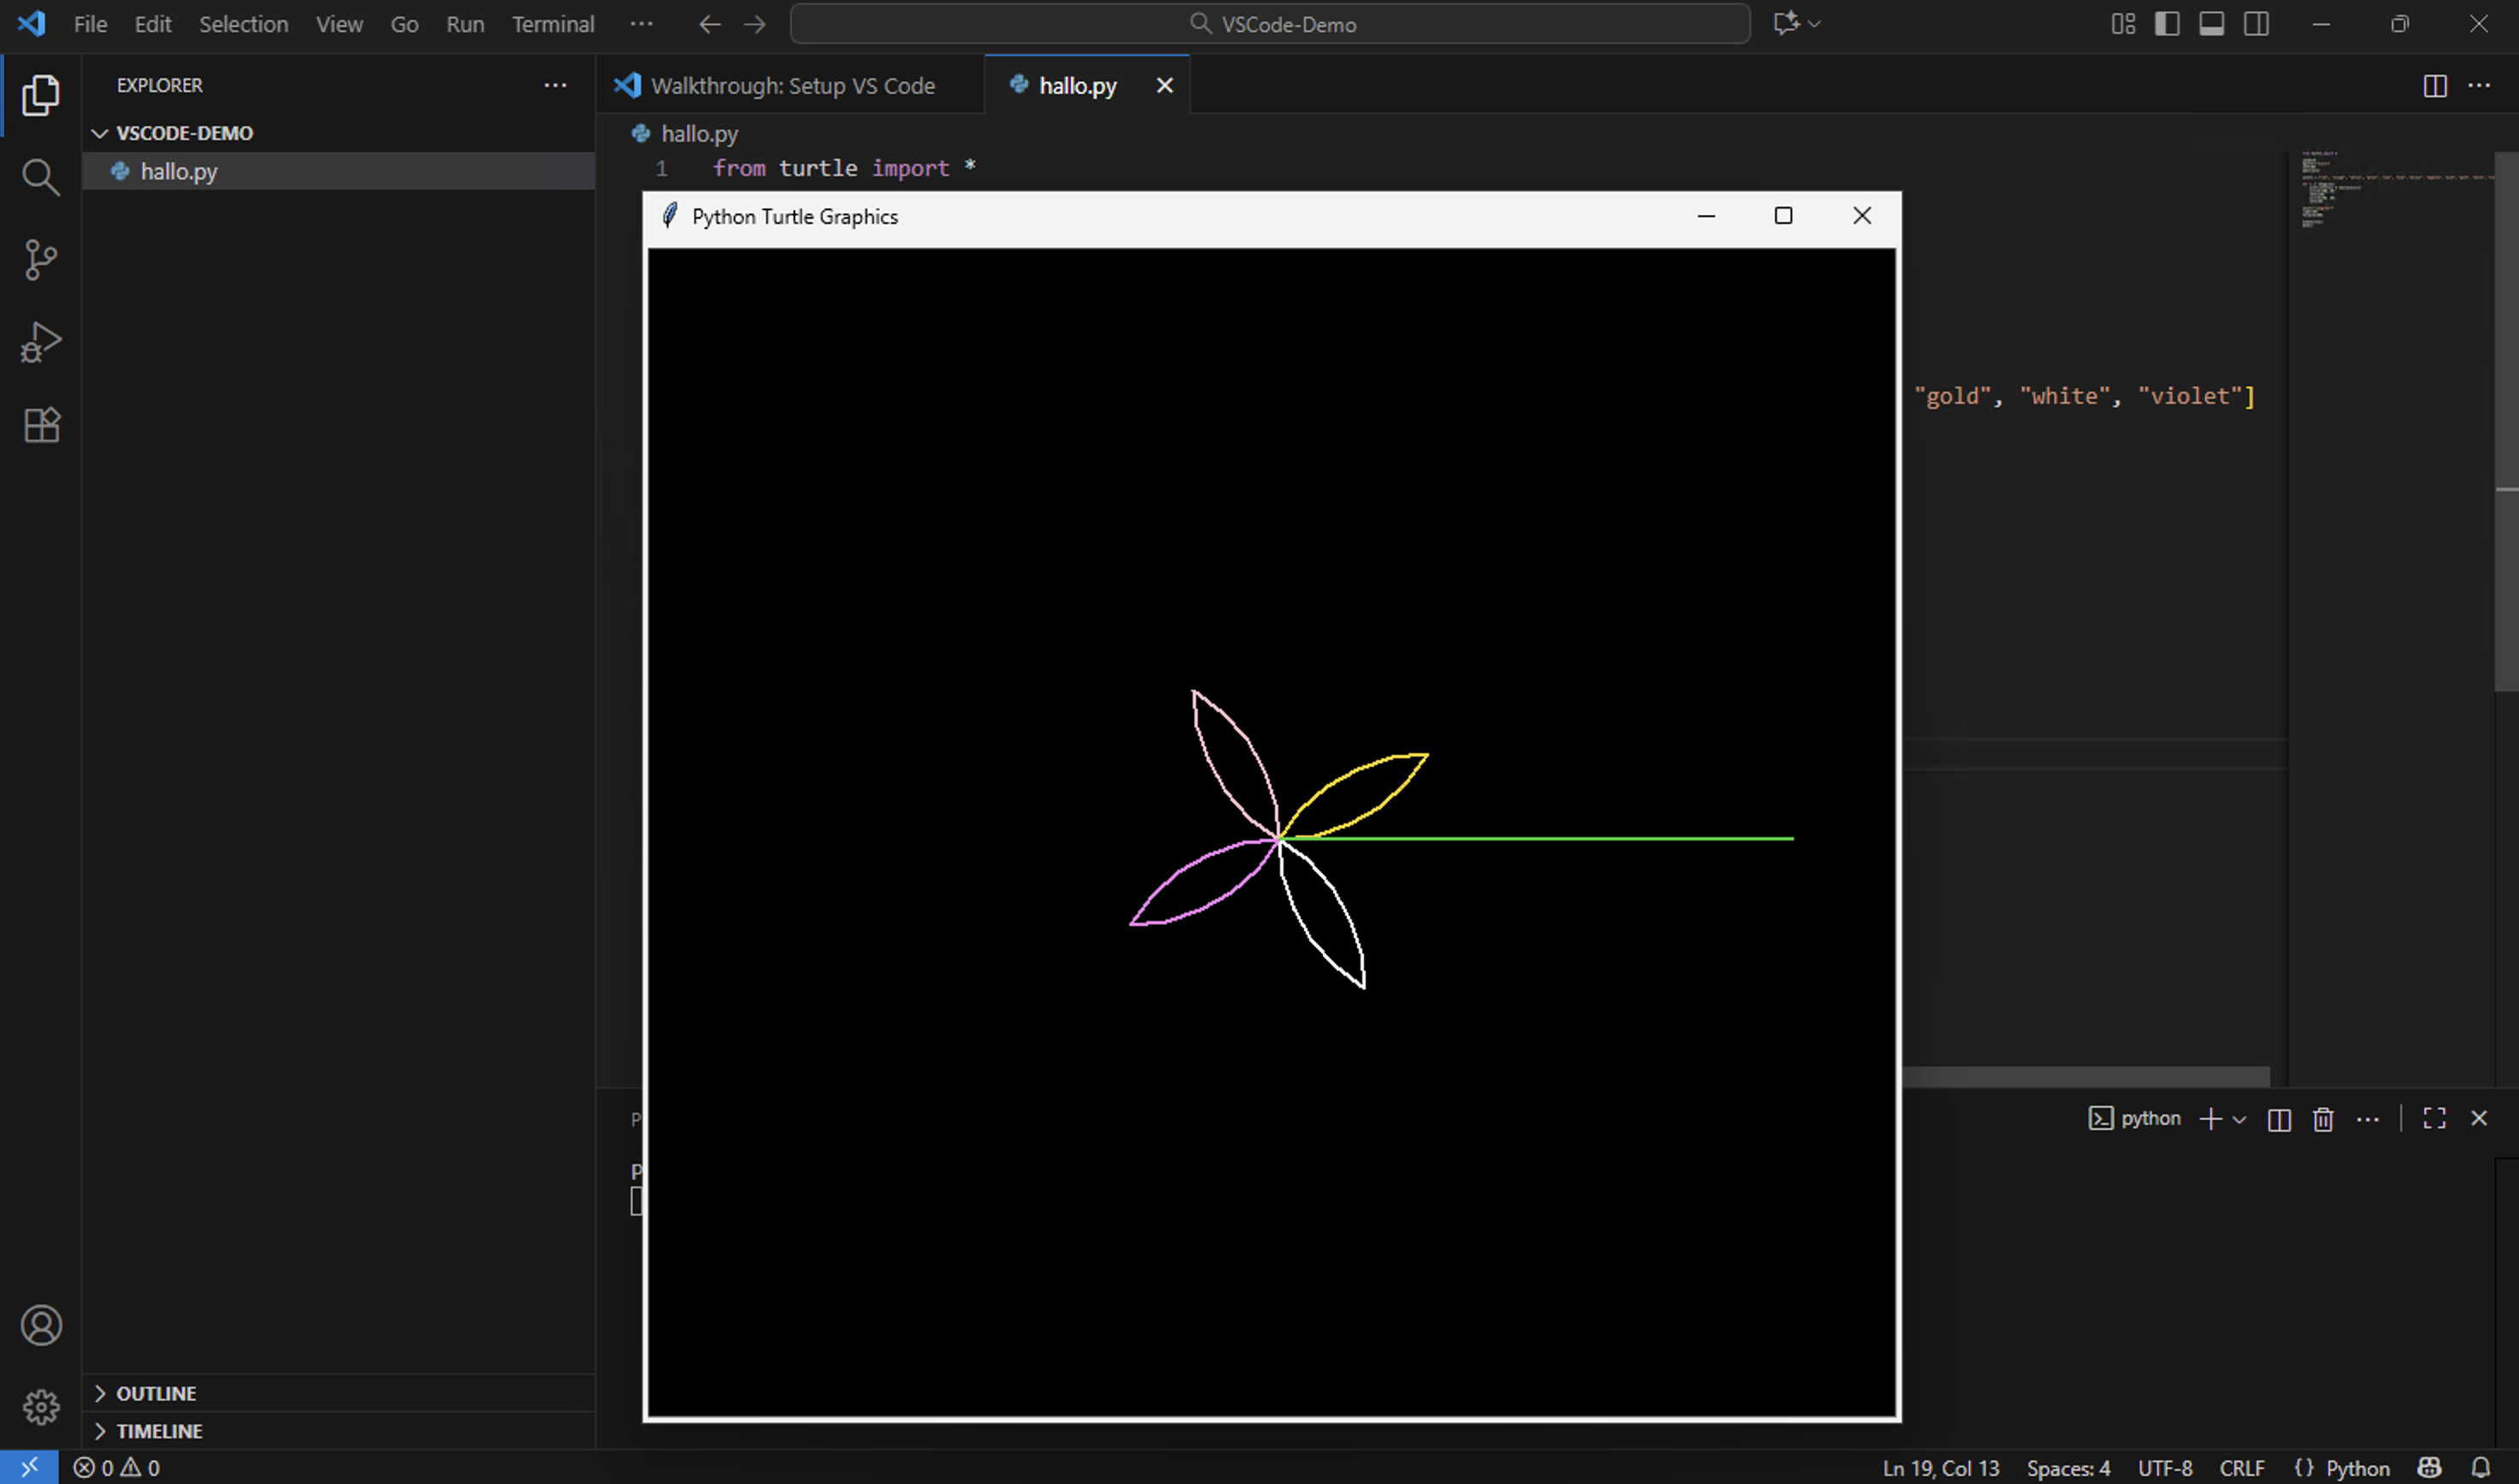This screenshot has width=2519, height=1484.
Task: Switch to Walkthrough: Setup VS Code tab
Action: [791, 86]
